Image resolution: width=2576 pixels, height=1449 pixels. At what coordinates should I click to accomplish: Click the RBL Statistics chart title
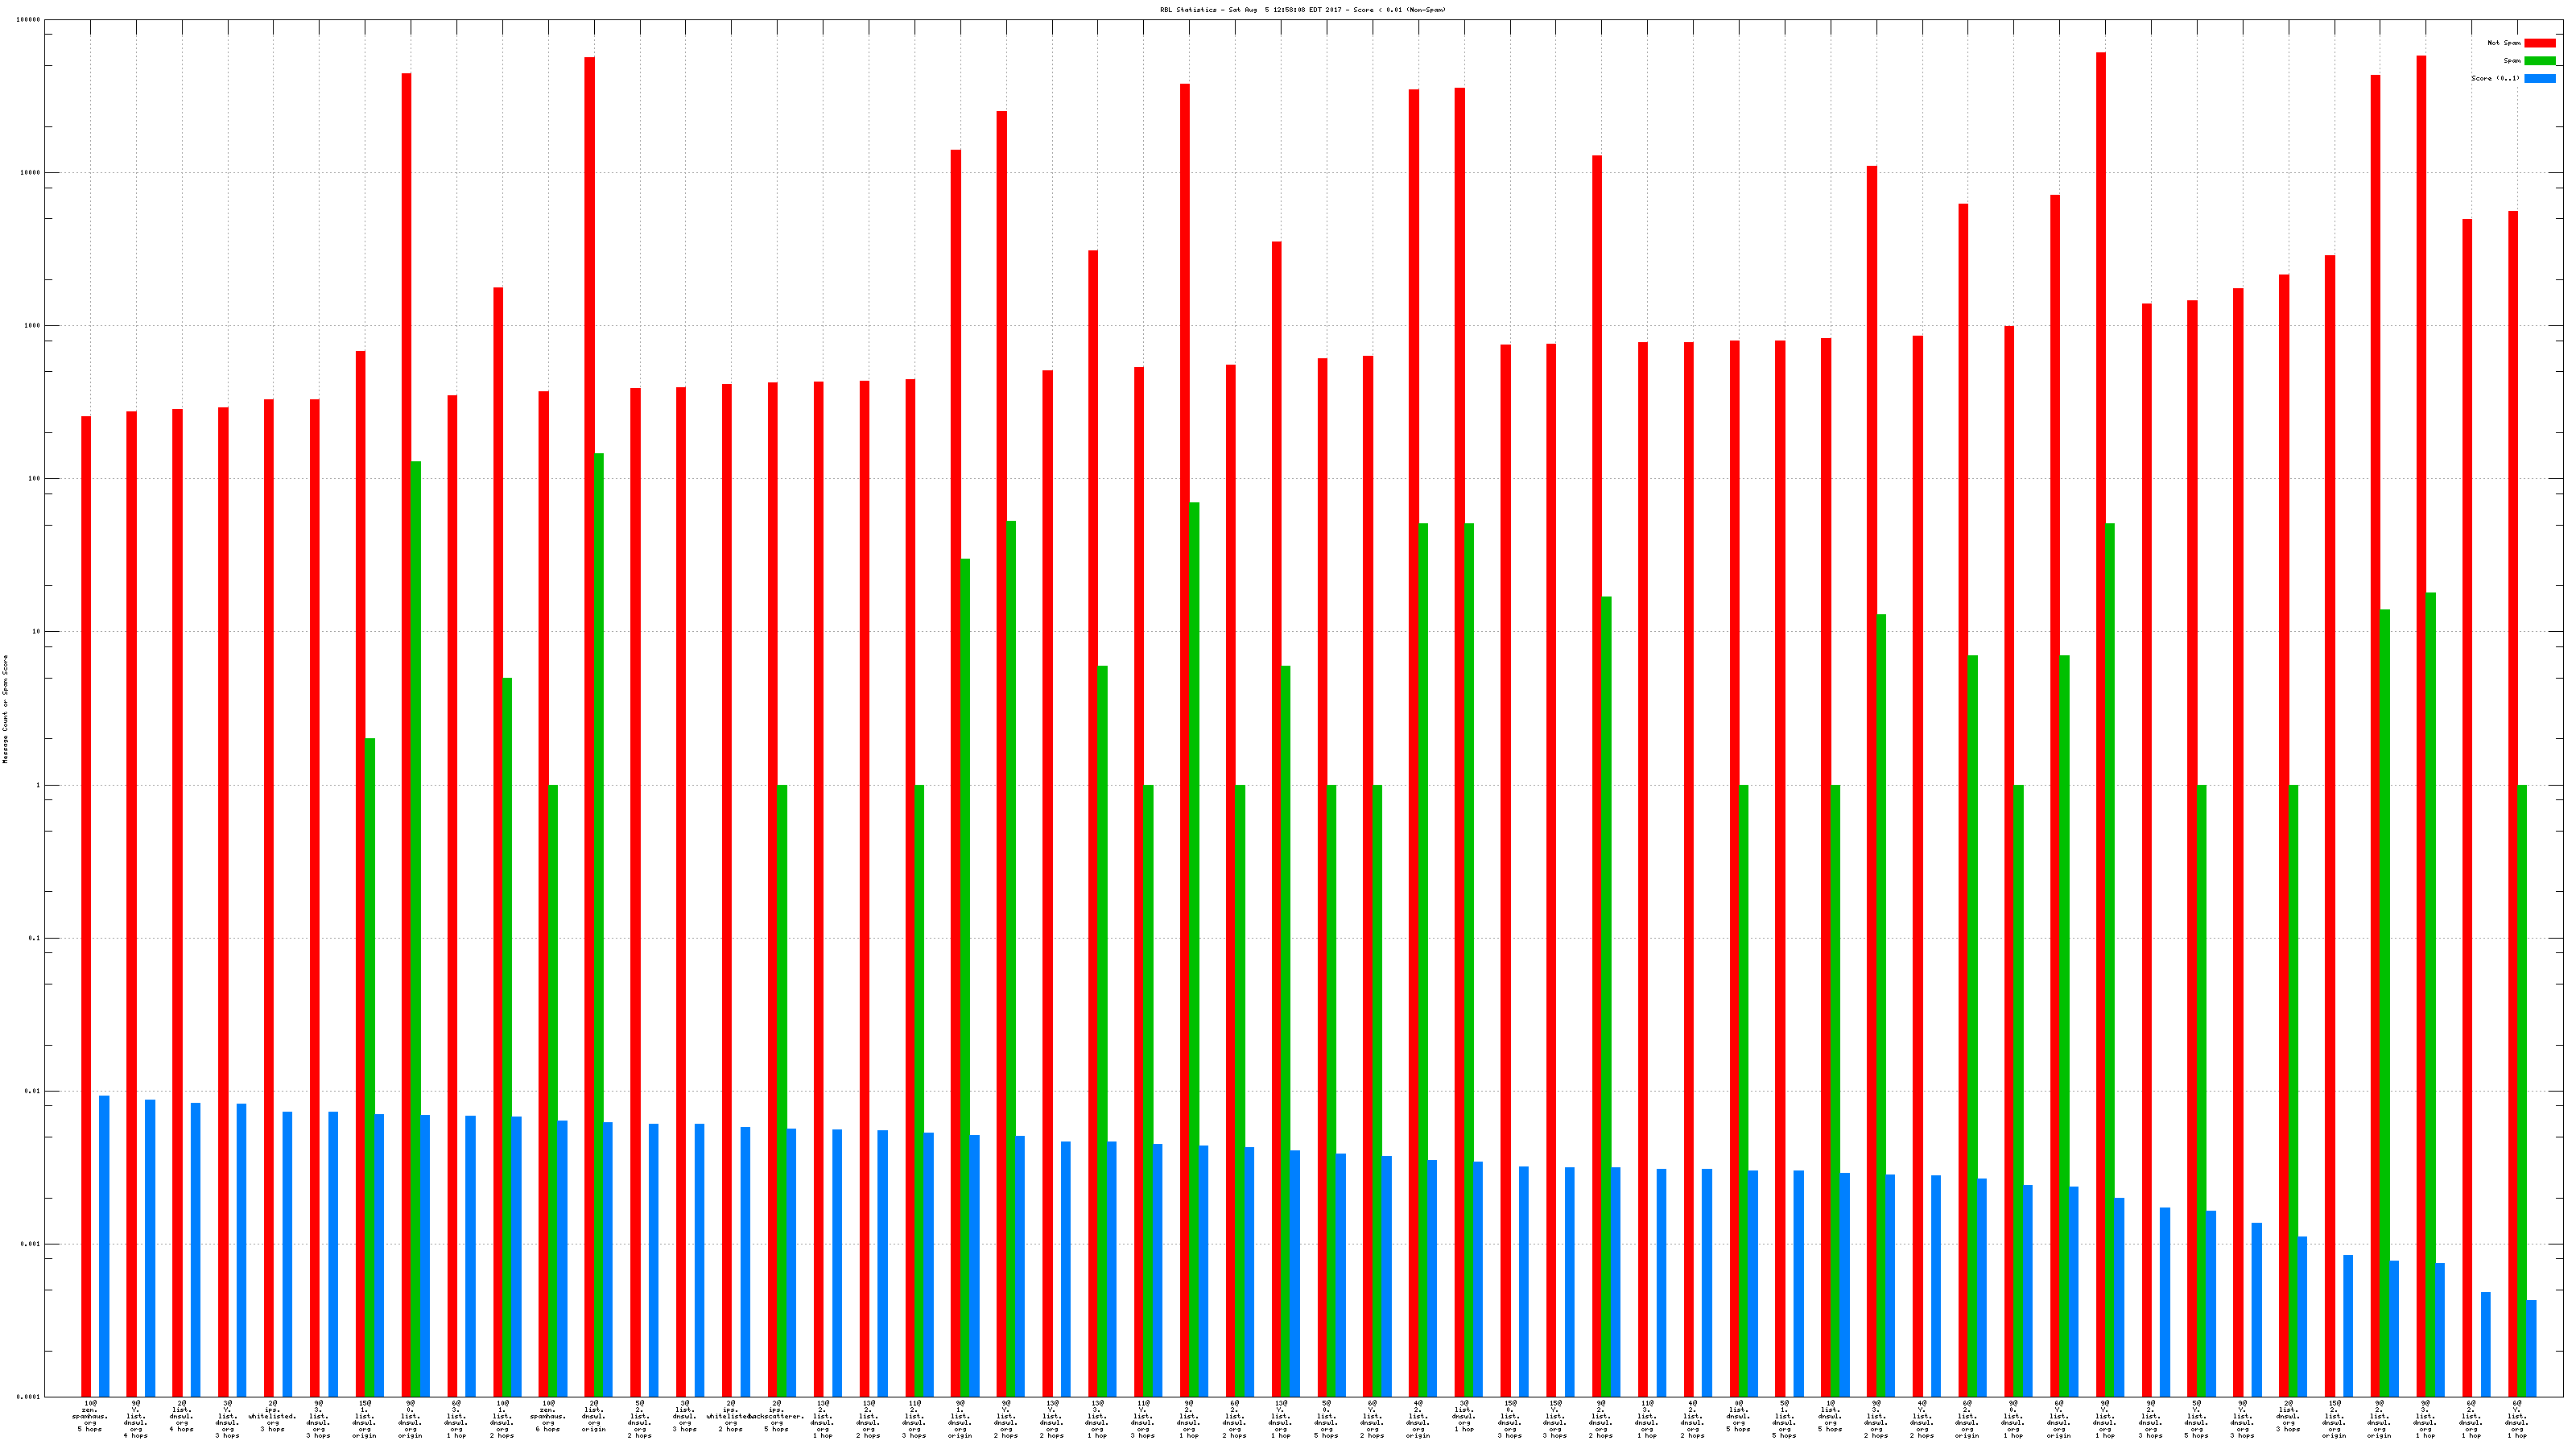point(1302,10)
